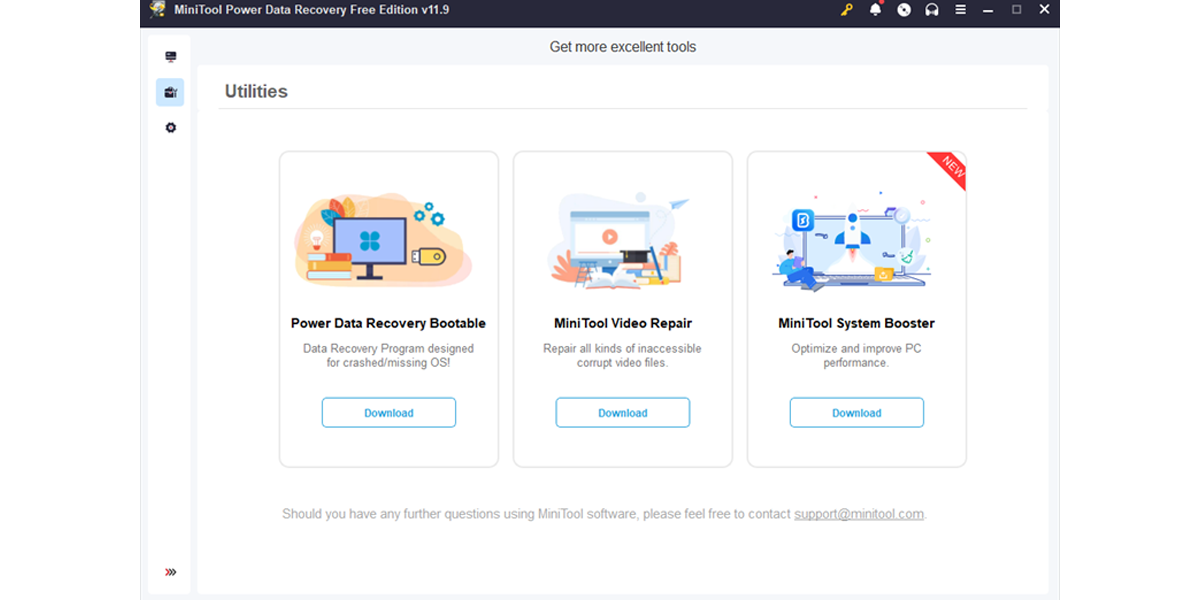Open license key registration from the title bar
The height and width of the screenshot is (600, 1200).
(845, 10)
